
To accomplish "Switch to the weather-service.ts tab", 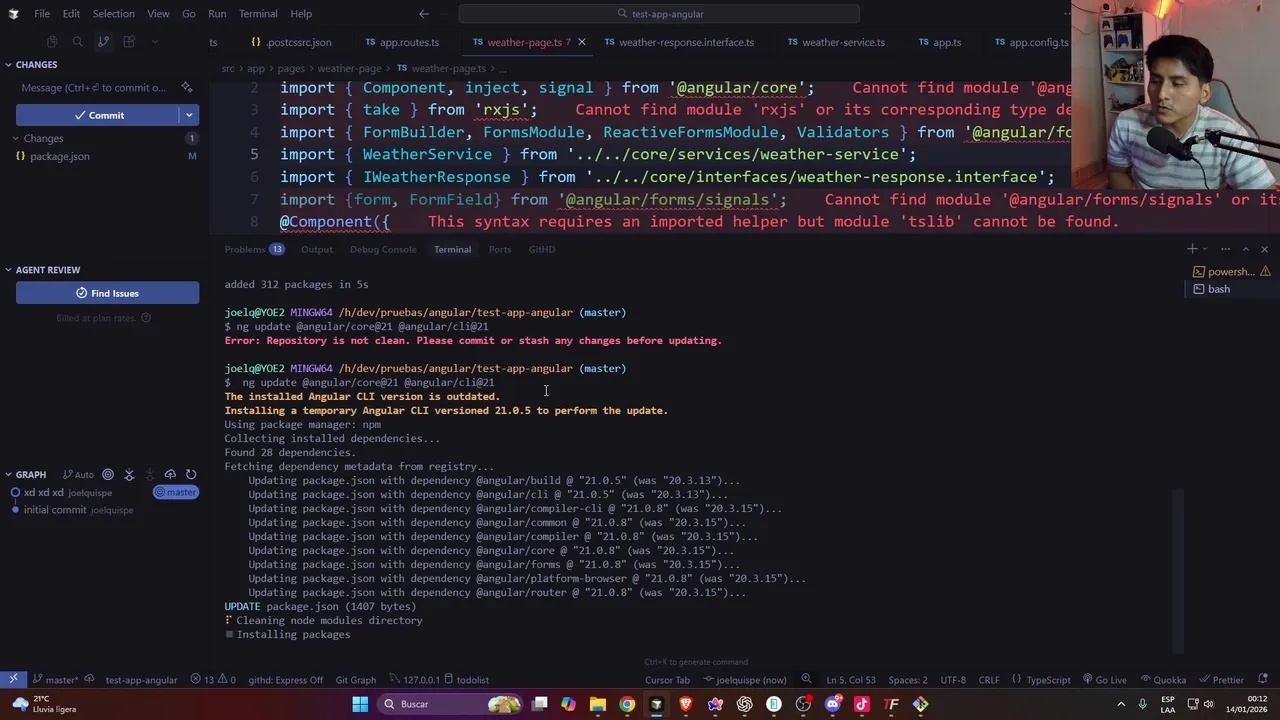I will pos(836,42).
